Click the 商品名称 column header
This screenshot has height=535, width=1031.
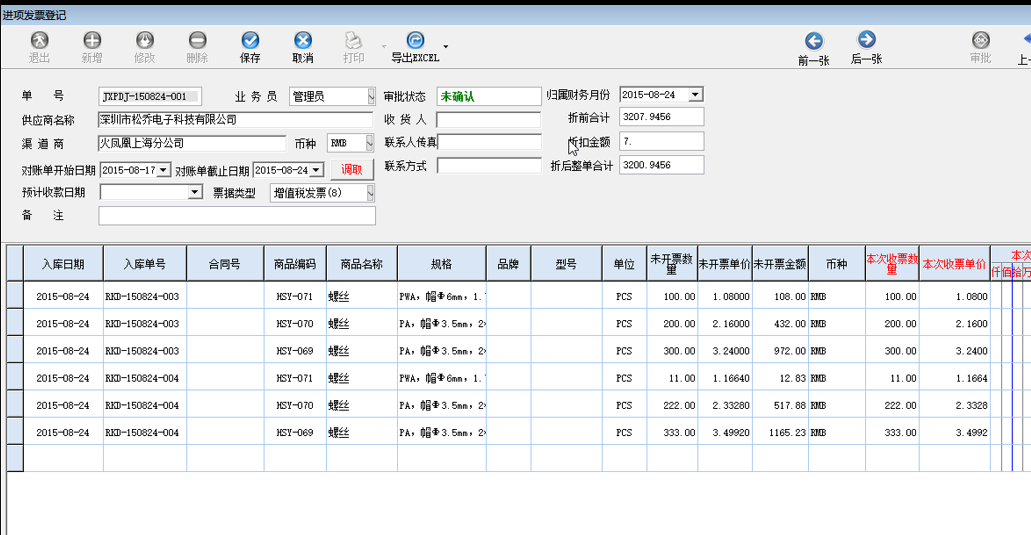(362, 264)
